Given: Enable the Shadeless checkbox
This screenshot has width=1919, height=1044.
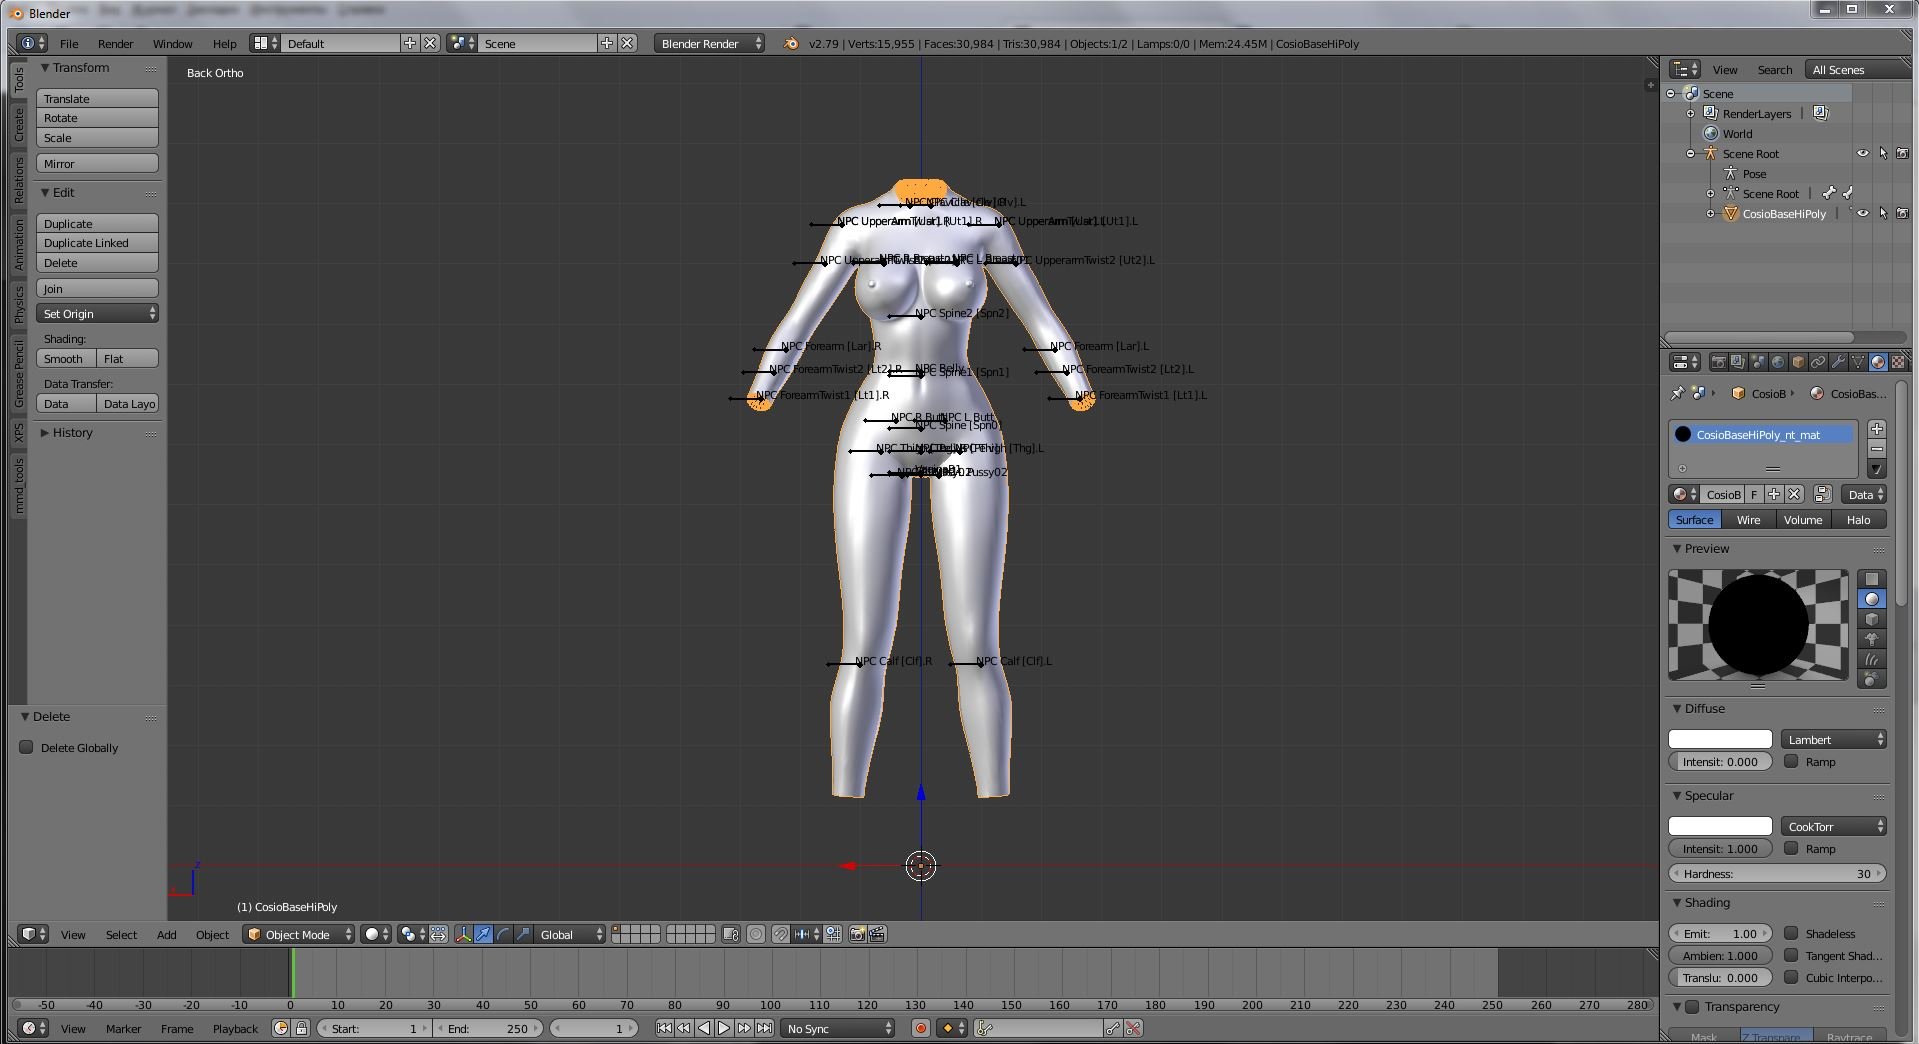Looking at the screenshot, I should click(1791, 933).
